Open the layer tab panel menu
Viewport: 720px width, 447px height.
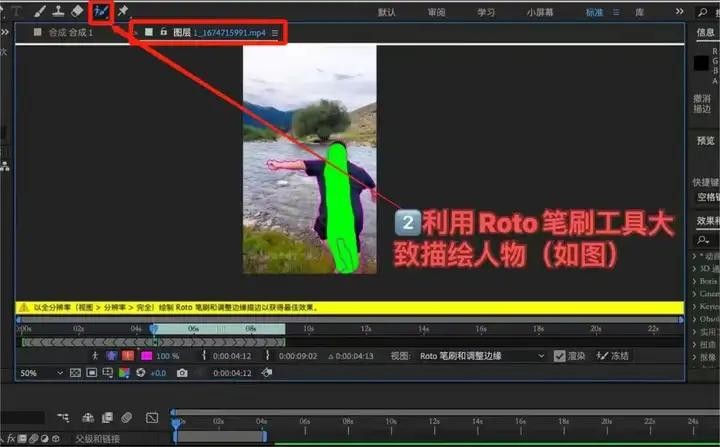click(x=275, y=33)
